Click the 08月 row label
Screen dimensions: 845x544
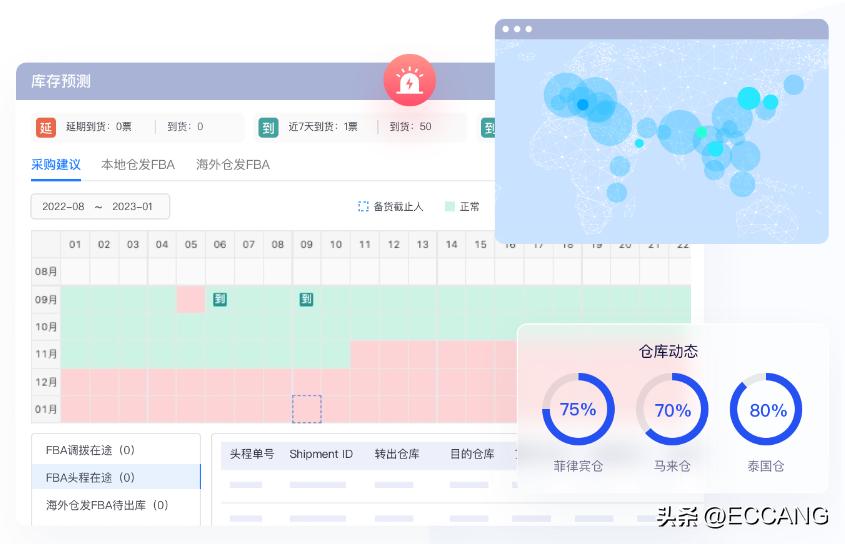pyautogui.click(x=46, y=271)
